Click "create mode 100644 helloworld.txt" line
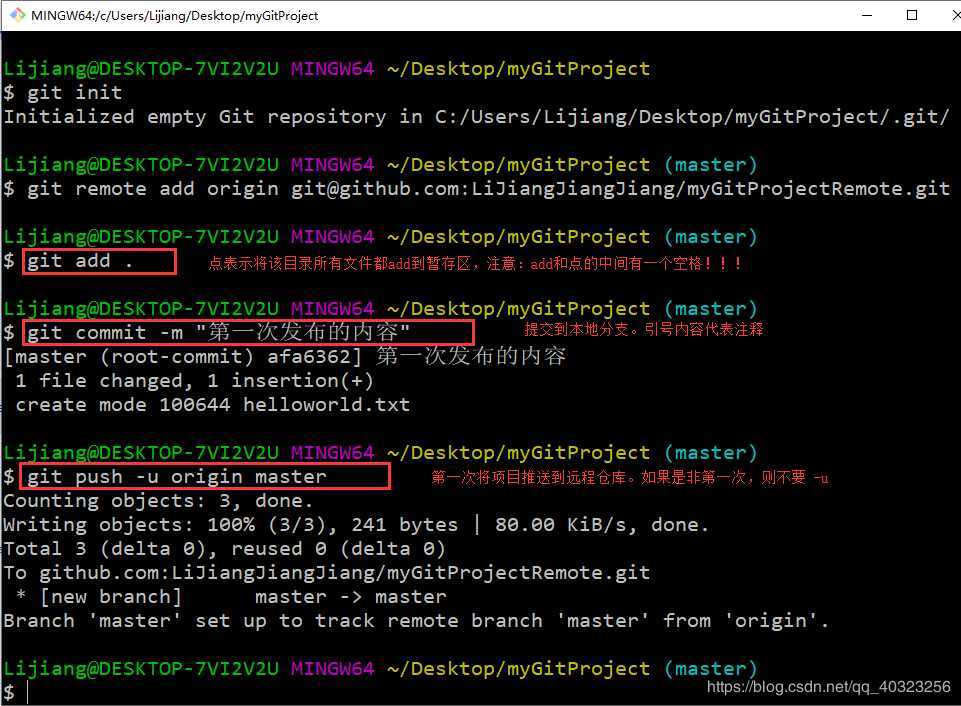This screenshot has height=706, width=961. 213,404
